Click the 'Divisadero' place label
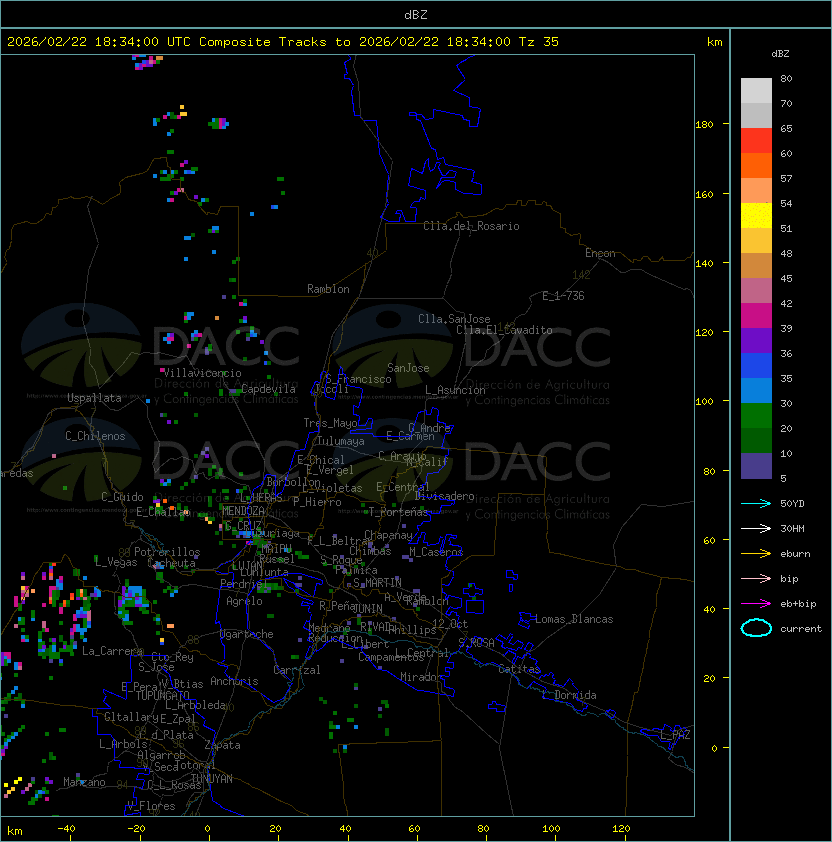 [444, 496]
